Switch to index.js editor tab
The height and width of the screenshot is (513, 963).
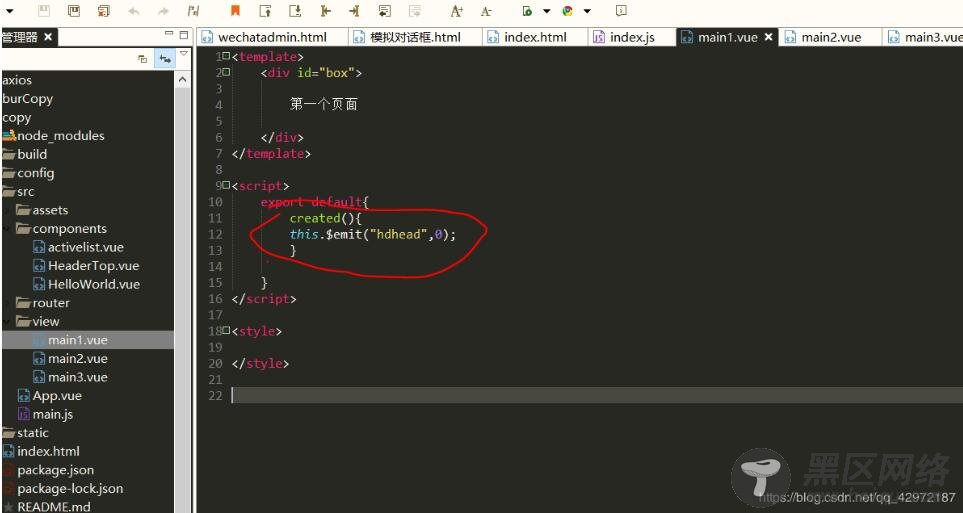(632, 37)
